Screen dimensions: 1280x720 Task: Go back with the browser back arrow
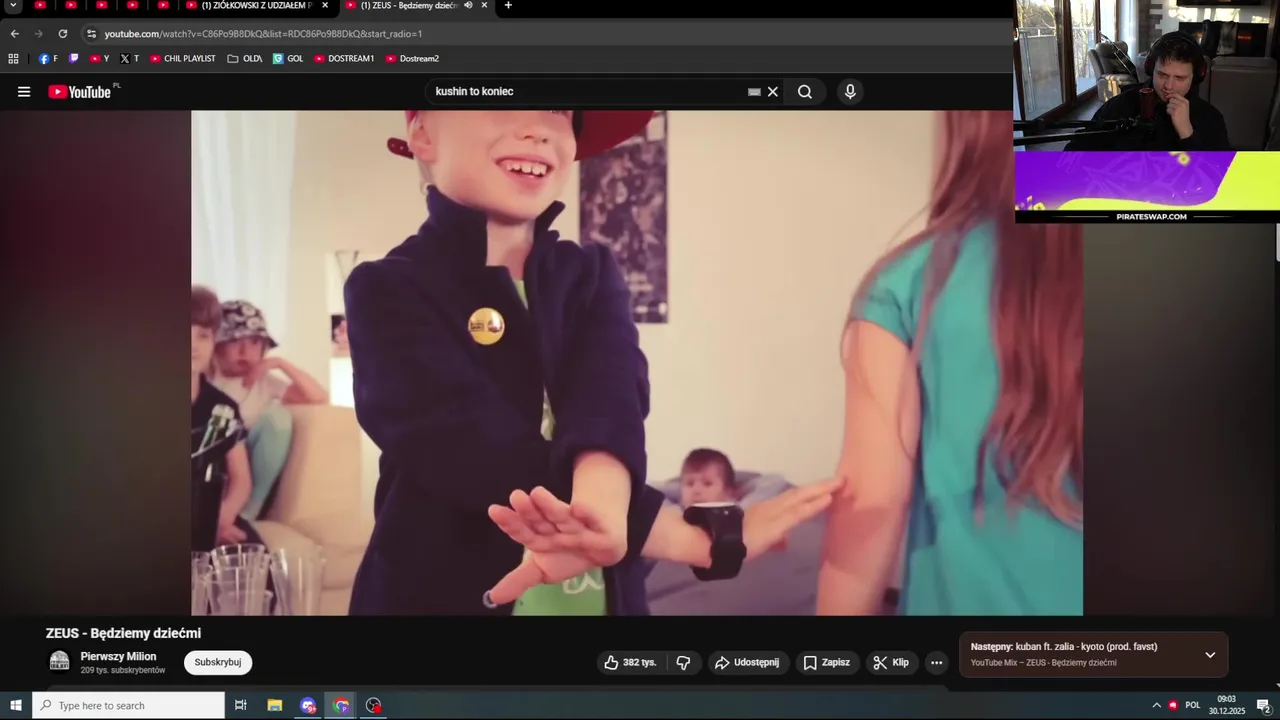[14, 34]
